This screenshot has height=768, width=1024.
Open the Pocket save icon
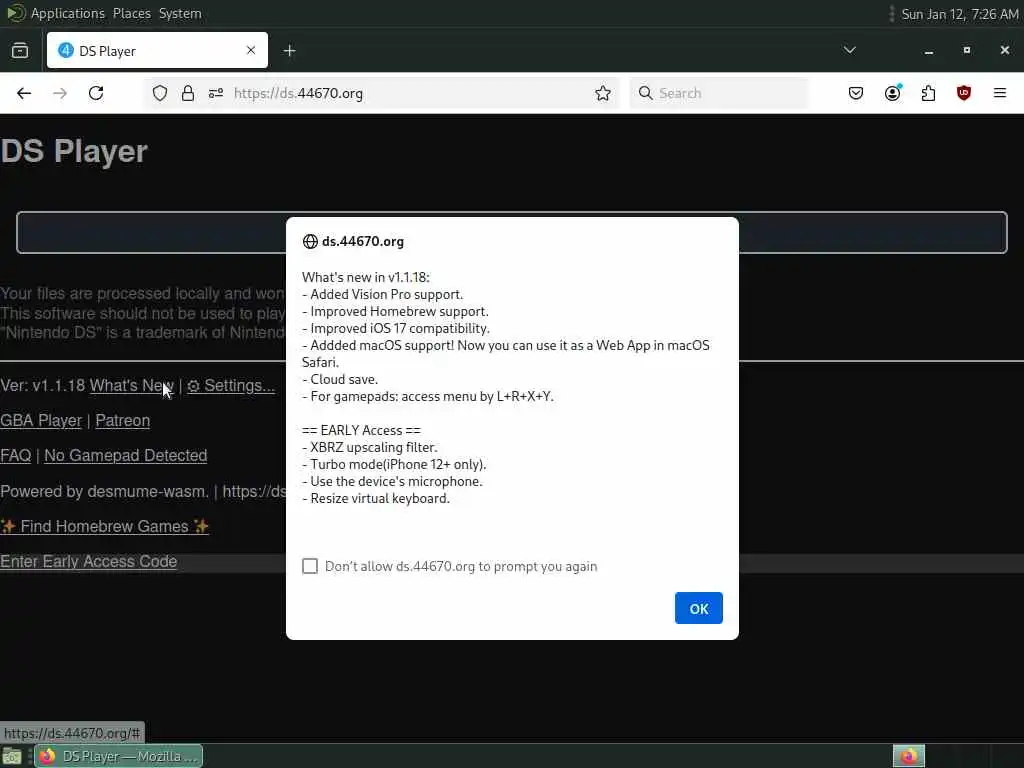click(856, 93)
